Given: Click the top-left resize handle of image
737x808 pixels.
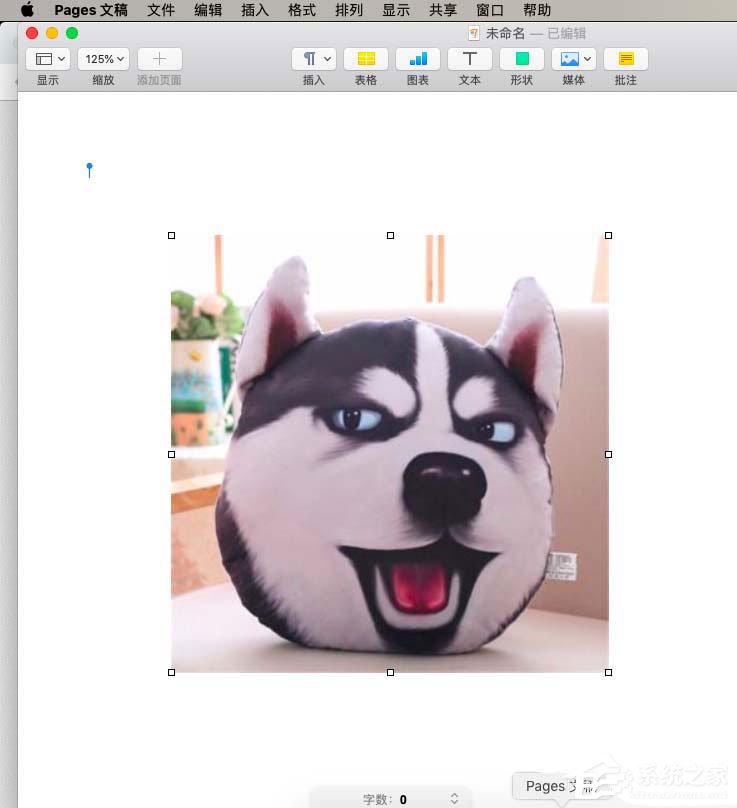Looking at the screenshot, I should (x=172, y=236).
